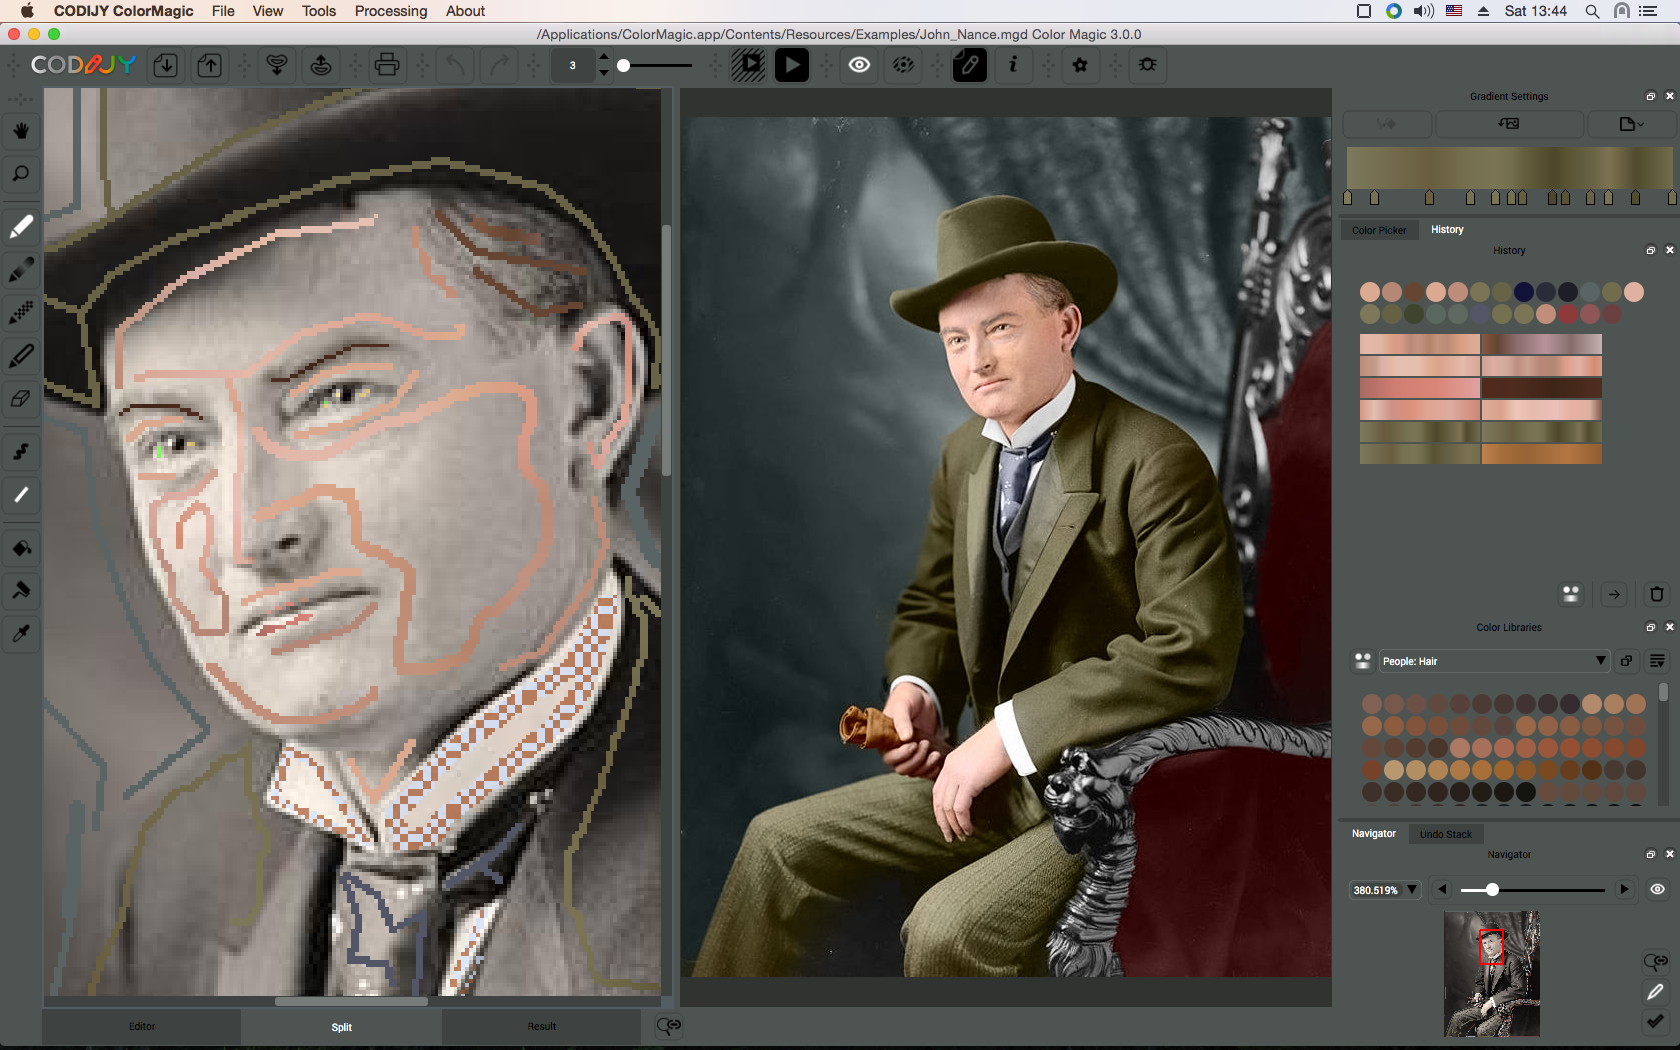Open the File menu
The image size is (1680, 1050).
pyautogui.click(x=223, y=11)
